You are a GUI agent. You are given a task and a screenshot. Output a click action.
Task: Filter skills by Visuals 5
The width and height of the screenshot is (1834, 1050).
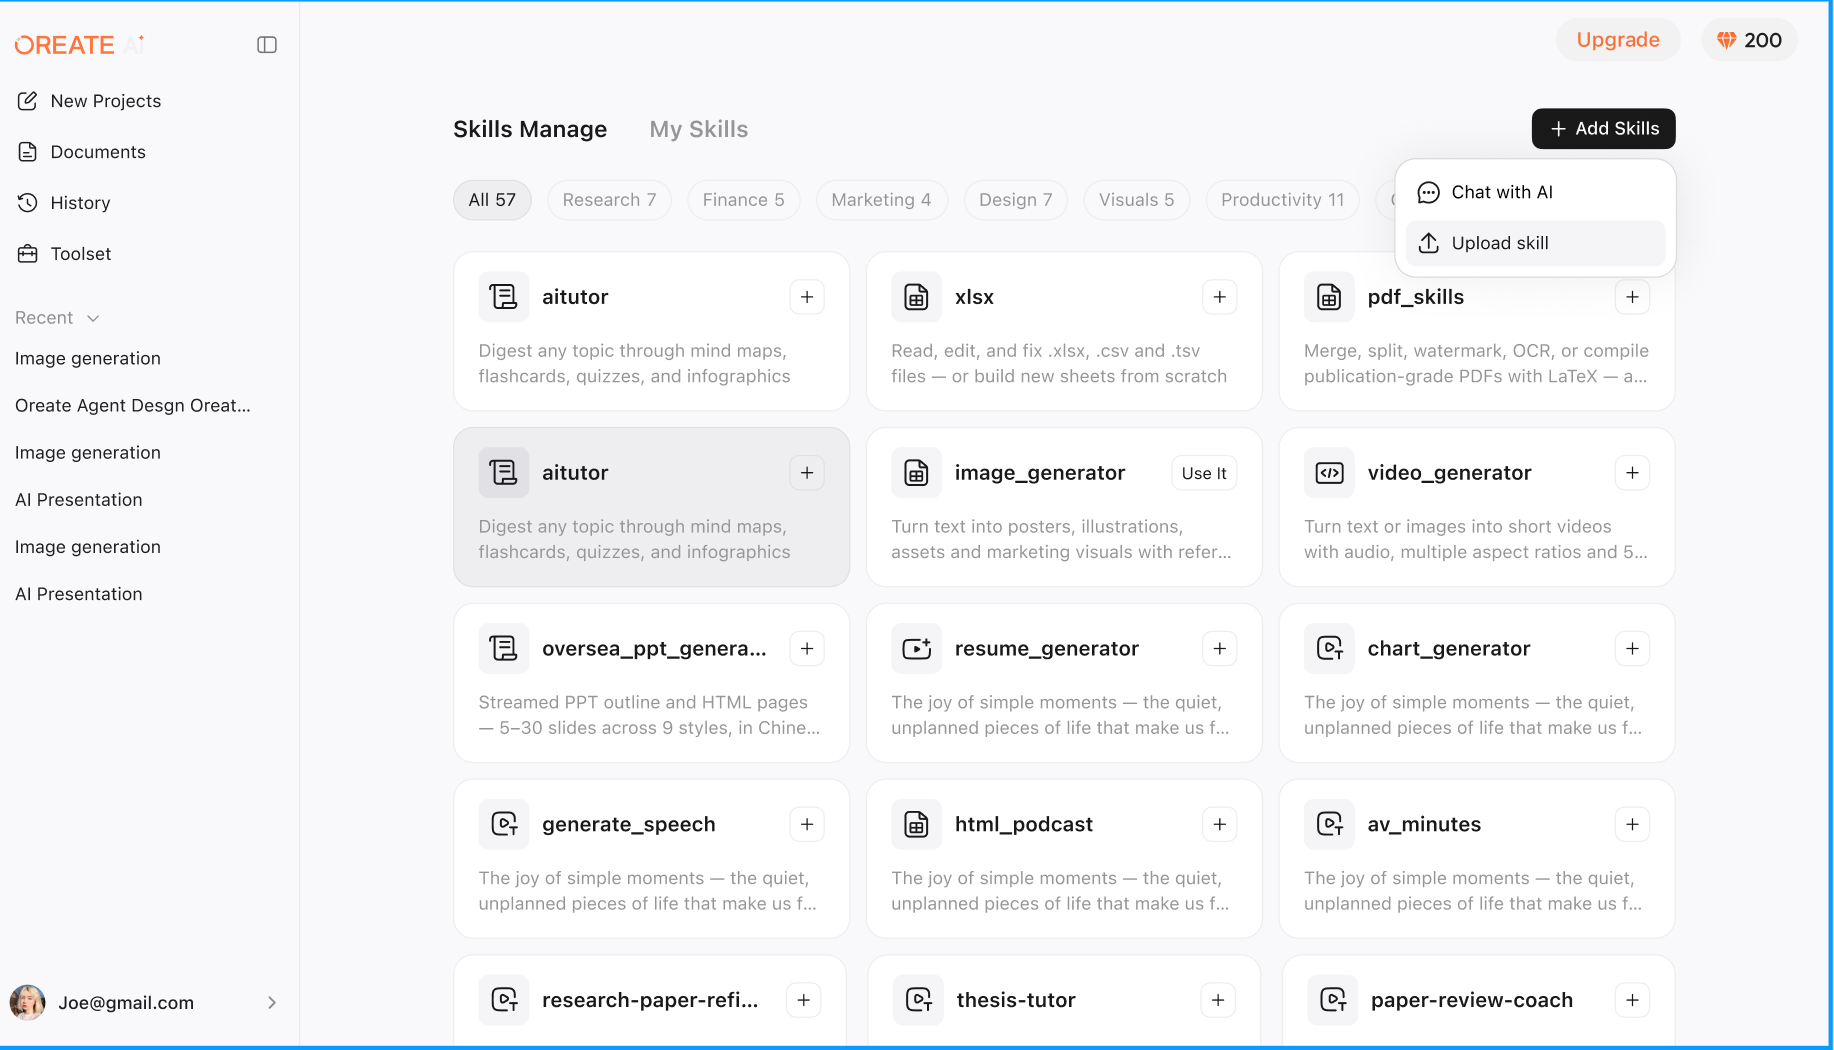(1137, 200)
